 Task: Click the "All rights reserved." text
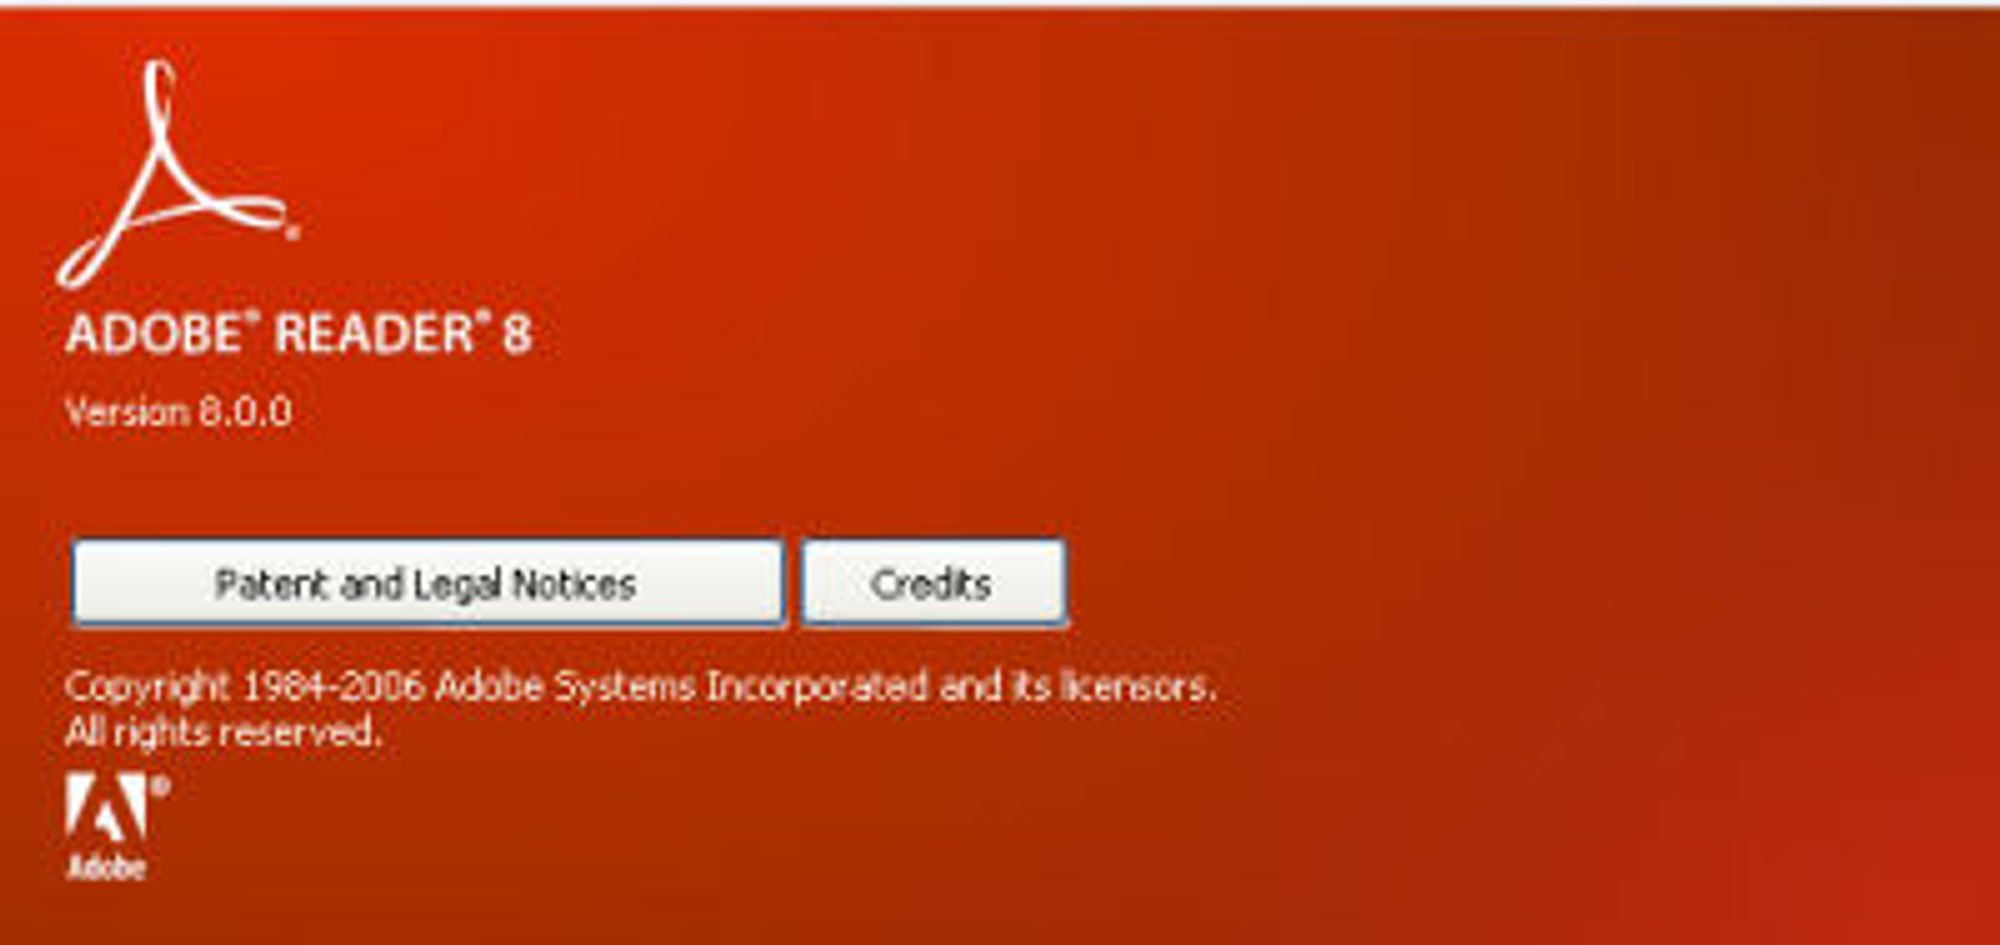point(223,732)
